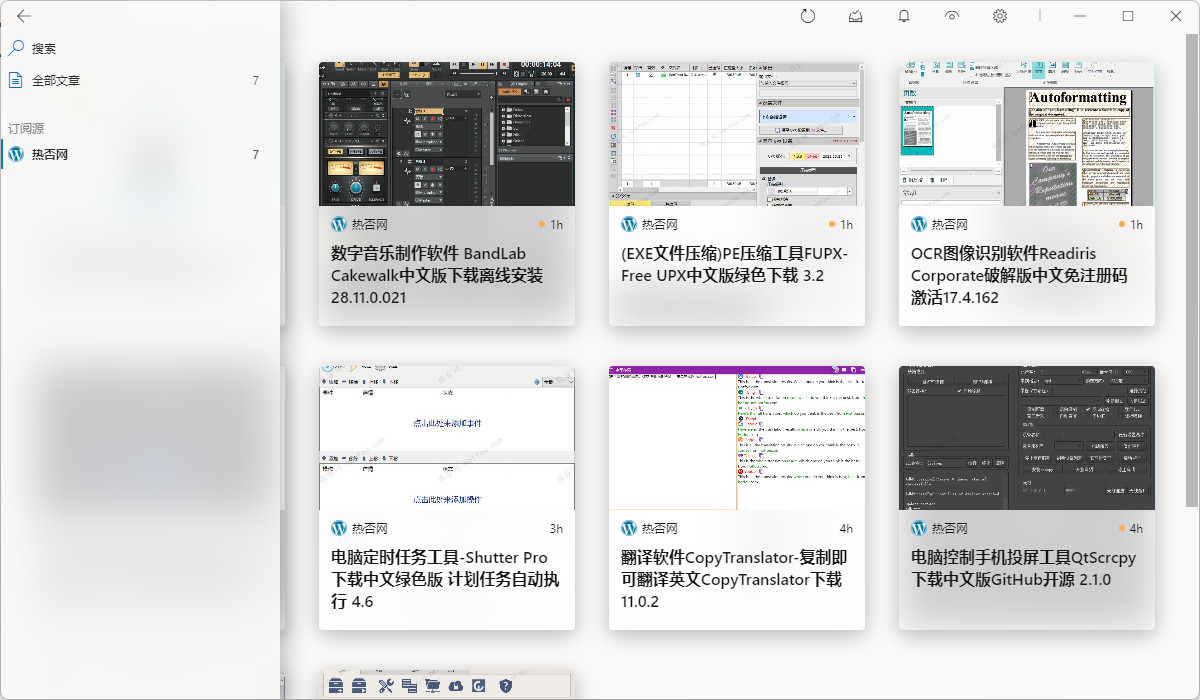Image resolution: width=1200 pixels, height=700 pixels.
Task: Click 4h timestamp on the QtScrcpy card
Action: pyautogui.click(x=1136, y=529)
